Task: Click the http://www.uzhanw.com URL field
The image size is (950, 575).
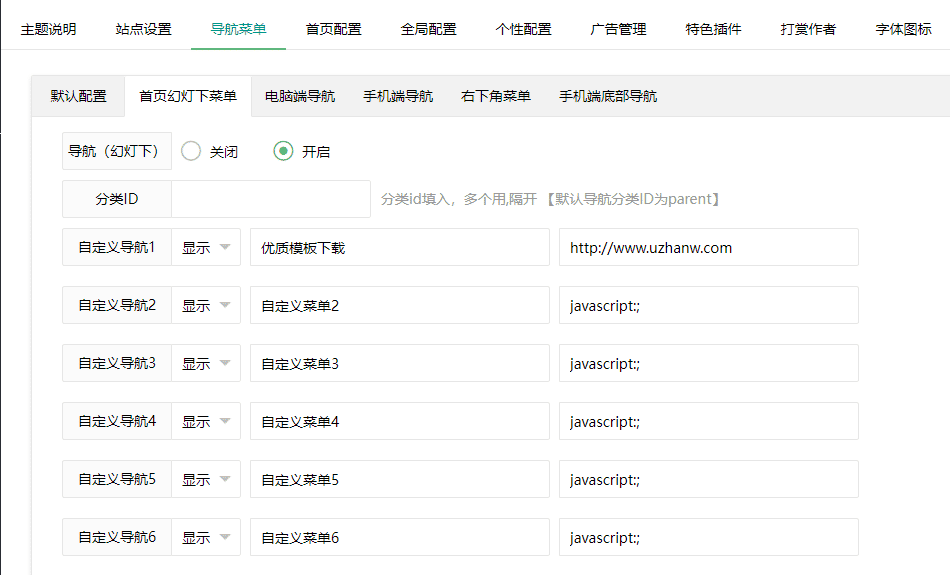Action: [x=709, y=247]
